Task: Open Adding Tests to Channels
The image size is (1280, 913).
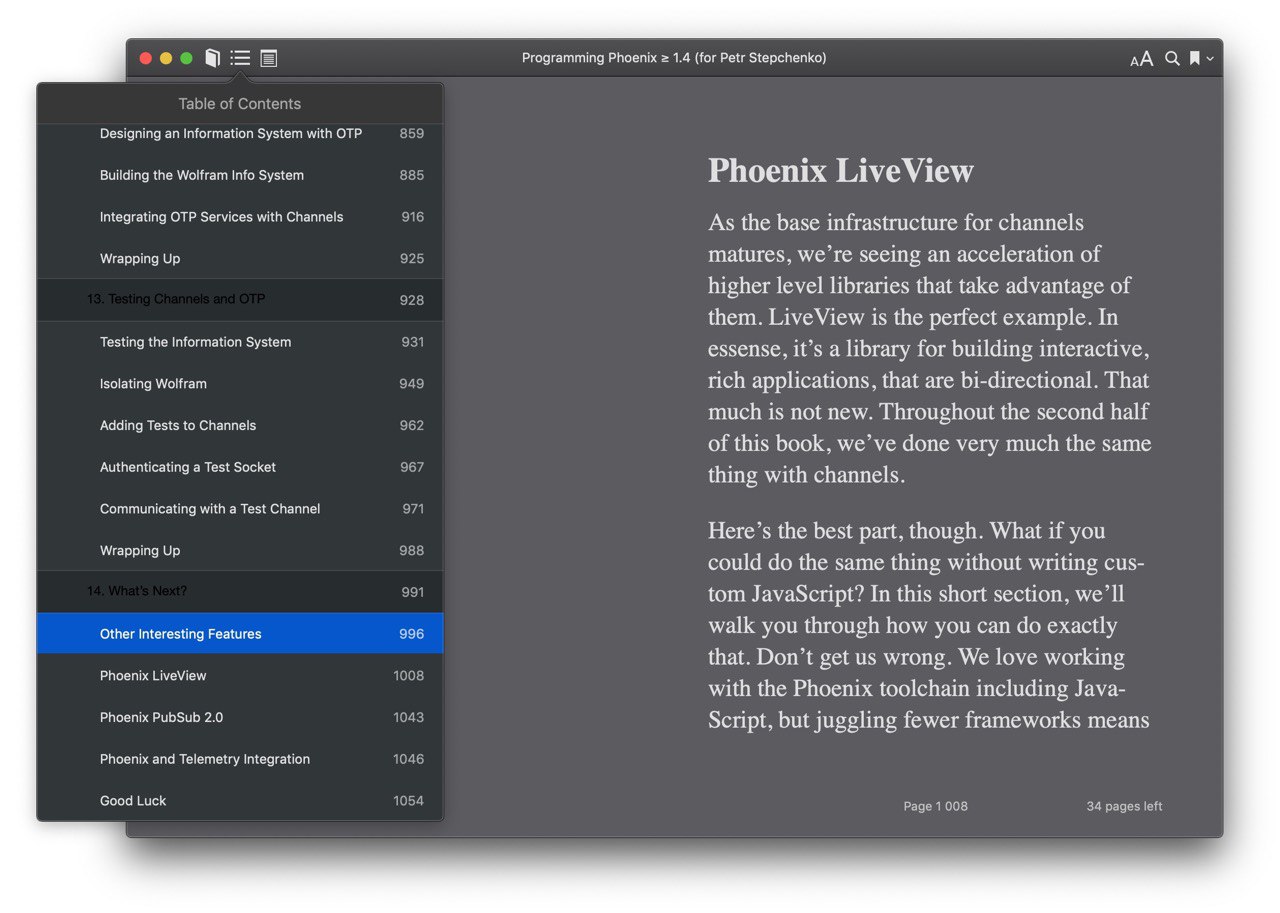Action: (240, 426)
